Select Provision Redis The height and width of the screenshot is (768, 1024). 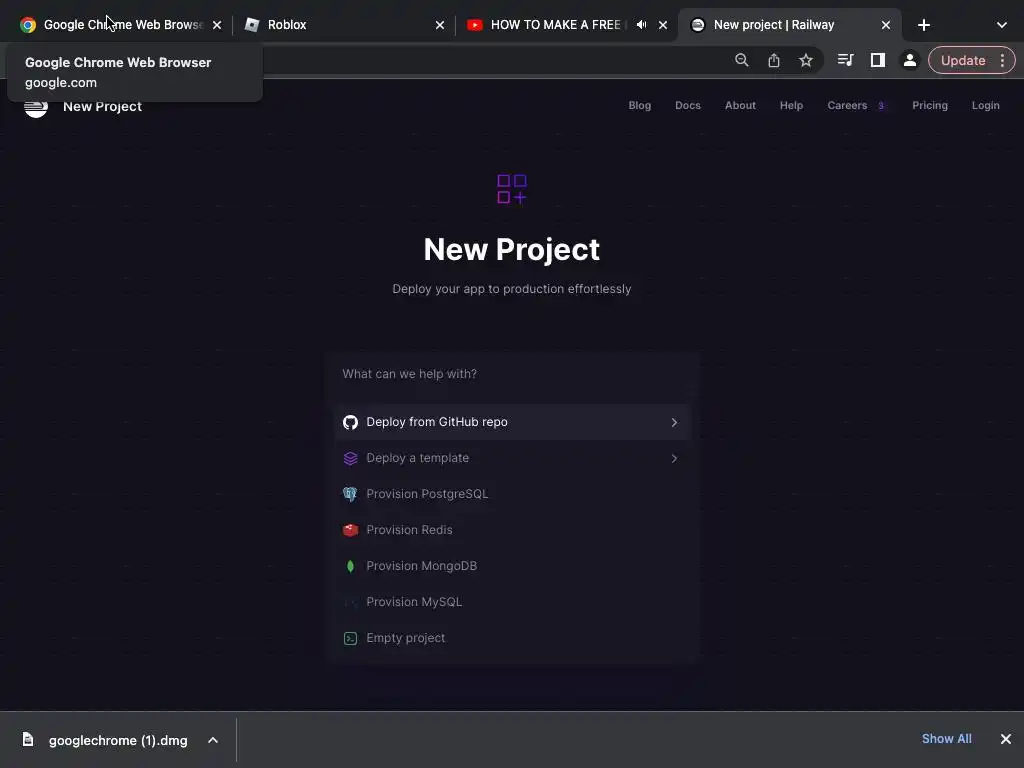pos(513,530)
